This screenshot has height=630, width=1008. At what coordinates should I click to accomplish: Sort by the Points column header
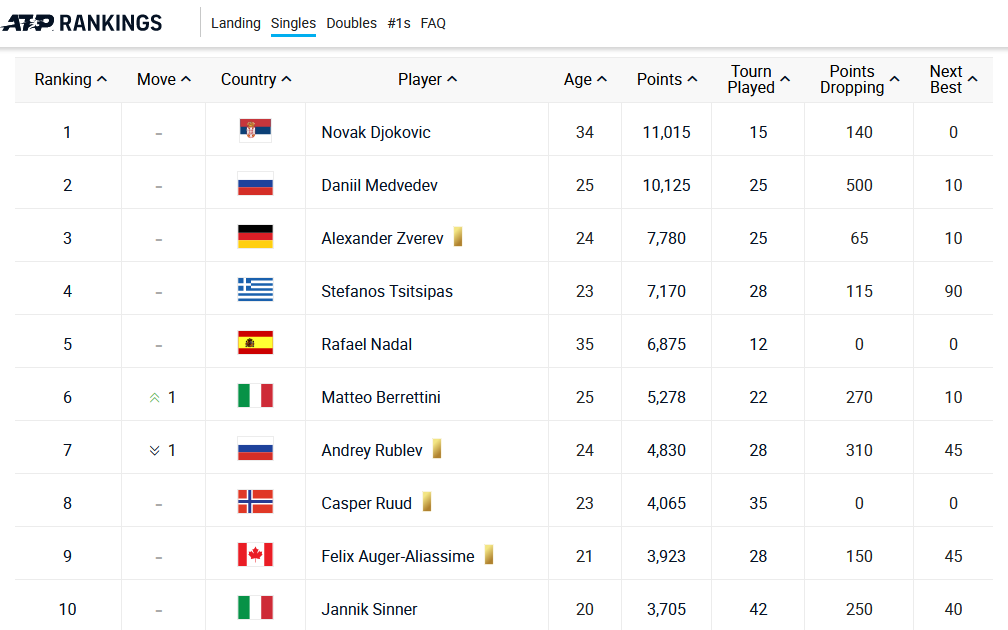[x=667, y=79]
